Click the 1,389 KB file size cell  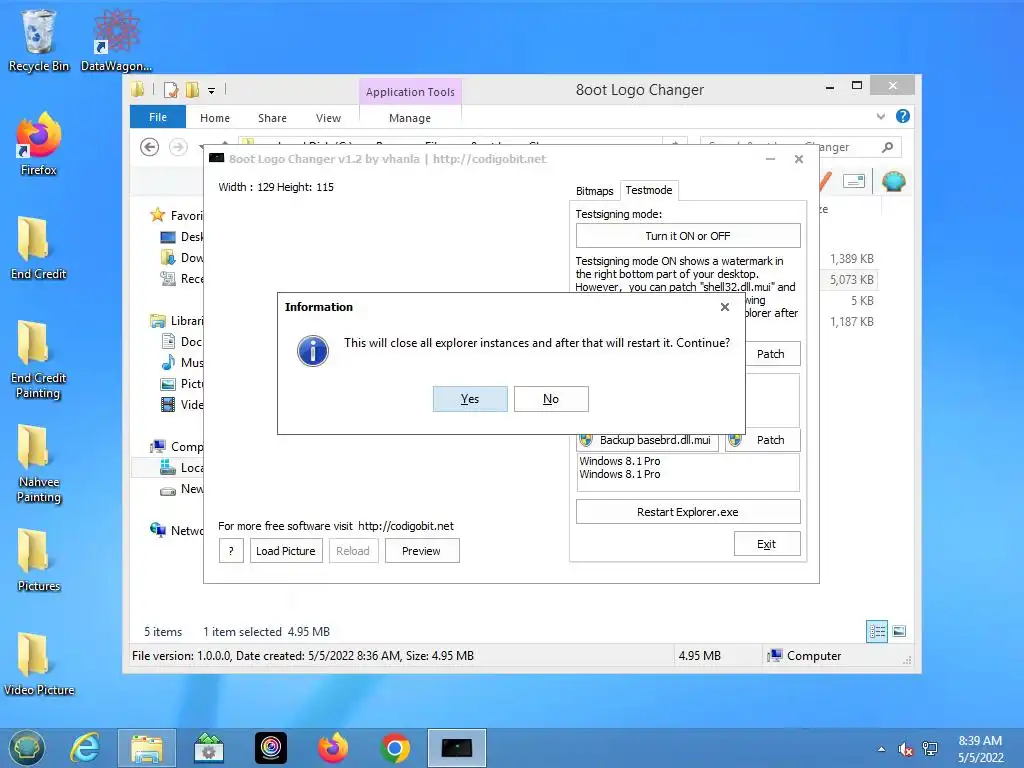click(852, 259)
